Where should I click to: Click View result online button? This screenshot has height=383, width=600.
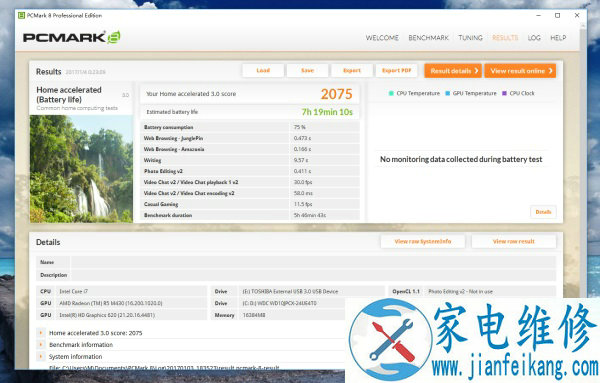tap(520, 71)
